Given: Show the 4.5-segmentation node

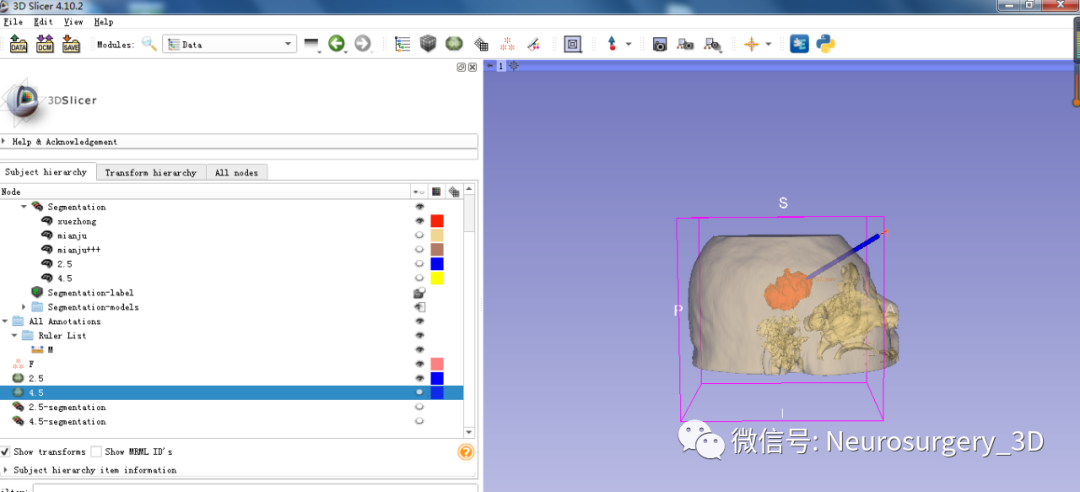Looking at the screenshot, I should [x=419, y=421].
